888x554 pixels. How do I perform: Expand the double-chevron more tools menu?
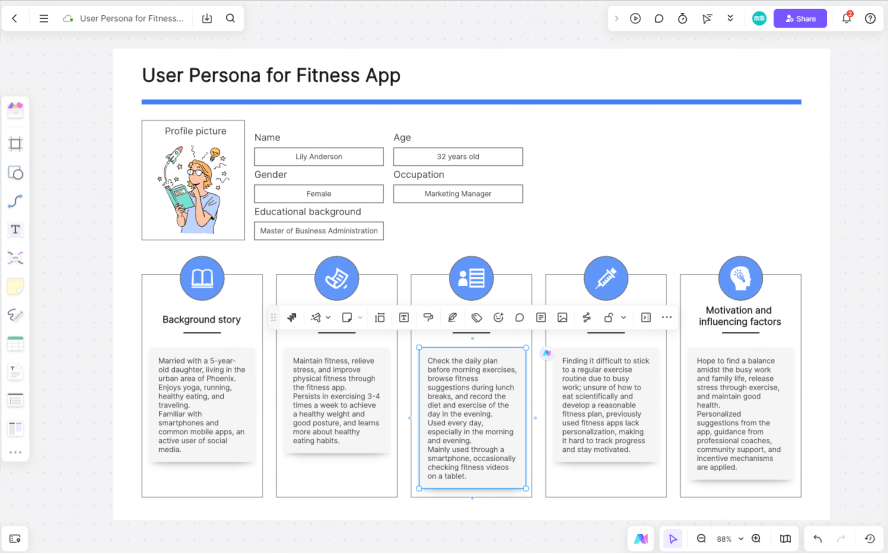731,18
